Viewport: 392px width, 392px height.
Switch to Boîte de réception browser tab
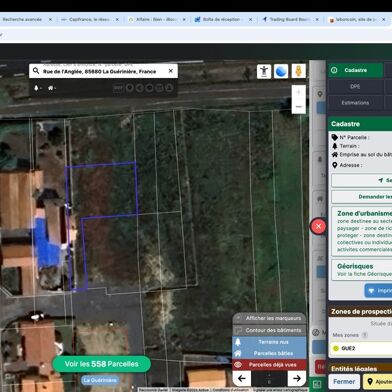point(221,20)
